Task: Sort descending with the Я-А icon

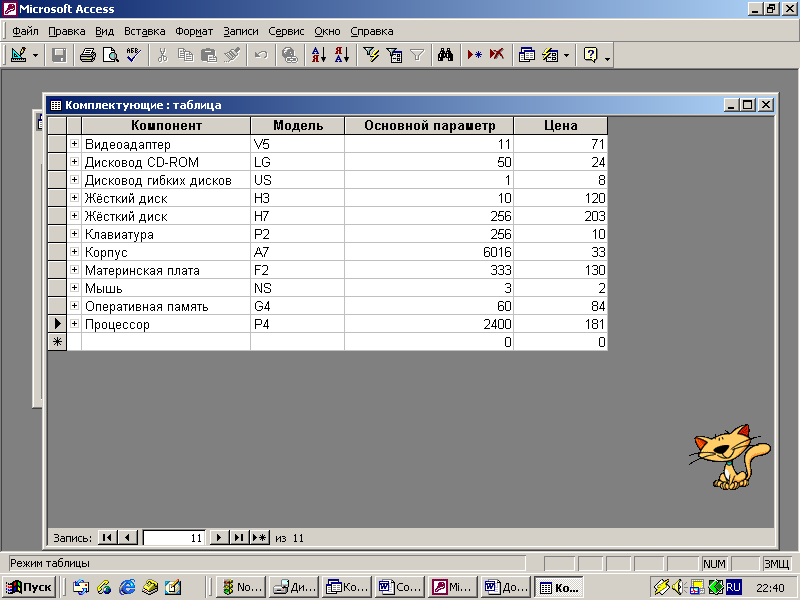Action: tap(342, 55)
